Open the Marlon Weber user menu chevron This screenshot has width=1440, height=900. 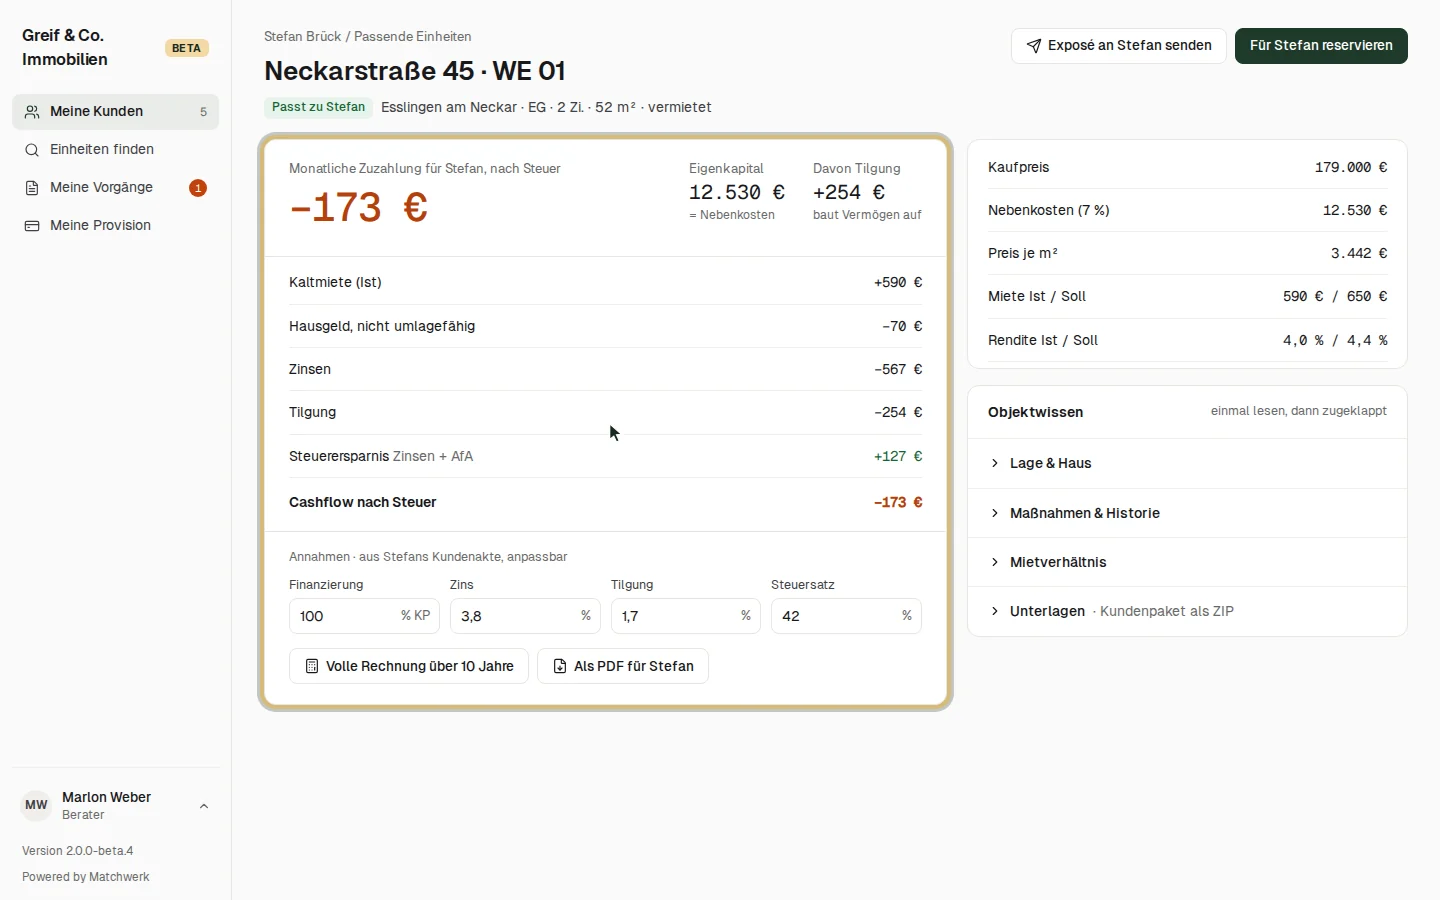coord(204,806)
